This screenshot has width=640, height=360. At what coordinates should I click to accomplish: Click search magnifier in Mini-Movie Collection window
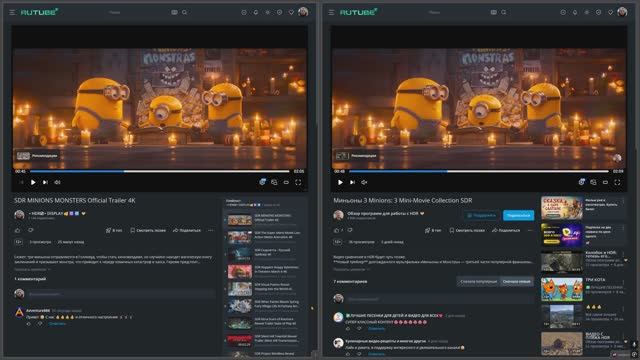pyautogui.click(x=504, y=12)
